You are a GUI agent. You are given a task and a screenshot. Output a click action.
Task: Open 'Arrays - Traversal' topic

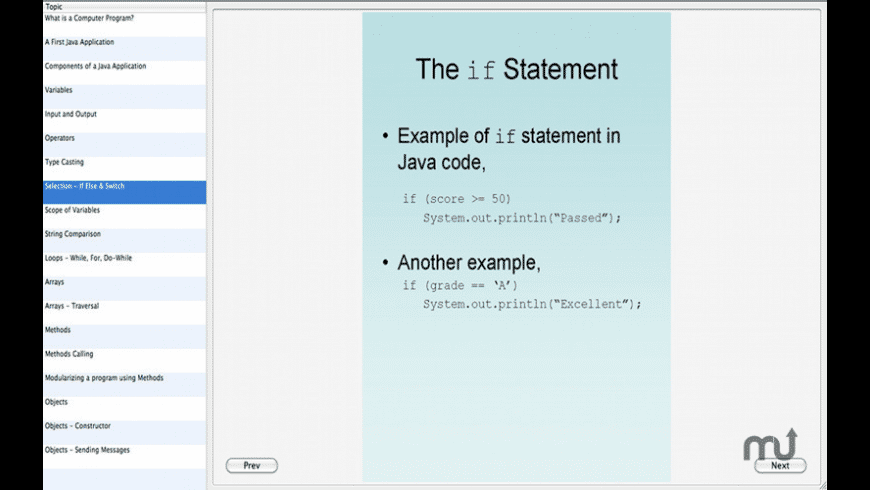tap(124, 312)
